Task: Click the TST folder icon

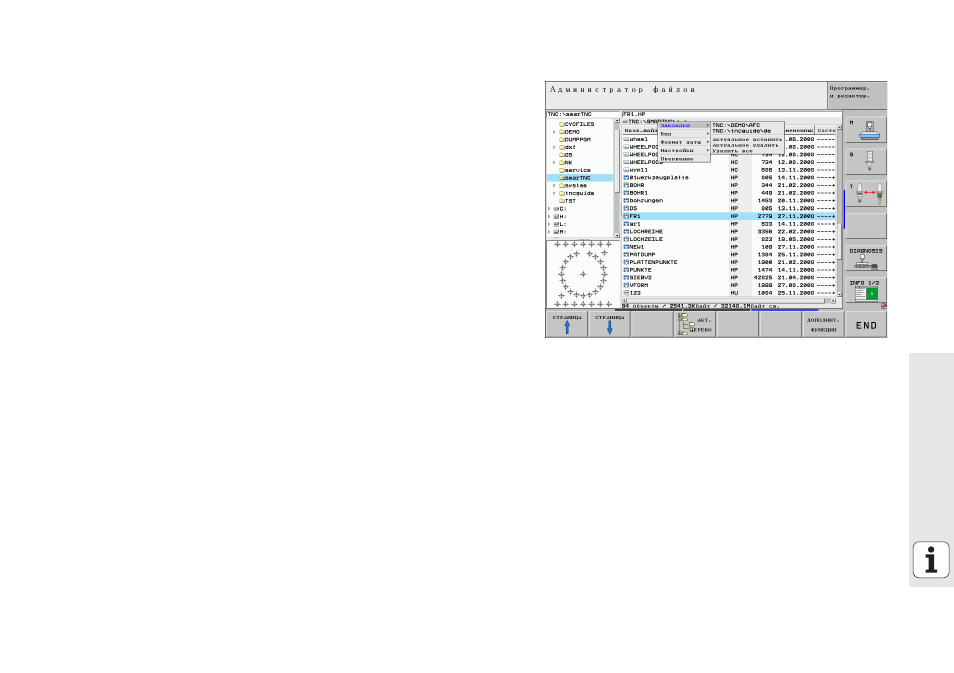Action: tap(562, 201)
